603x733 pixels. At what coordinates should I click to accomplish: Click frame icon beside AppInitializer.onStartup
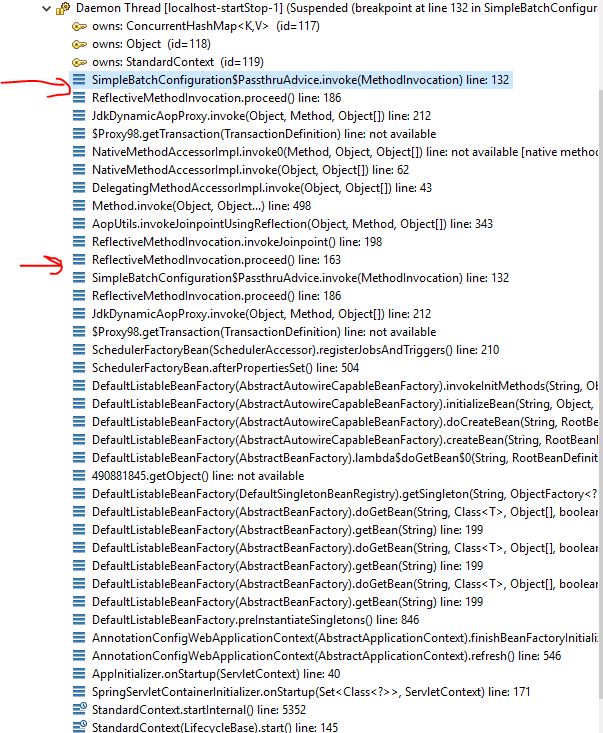pos(79,674)
